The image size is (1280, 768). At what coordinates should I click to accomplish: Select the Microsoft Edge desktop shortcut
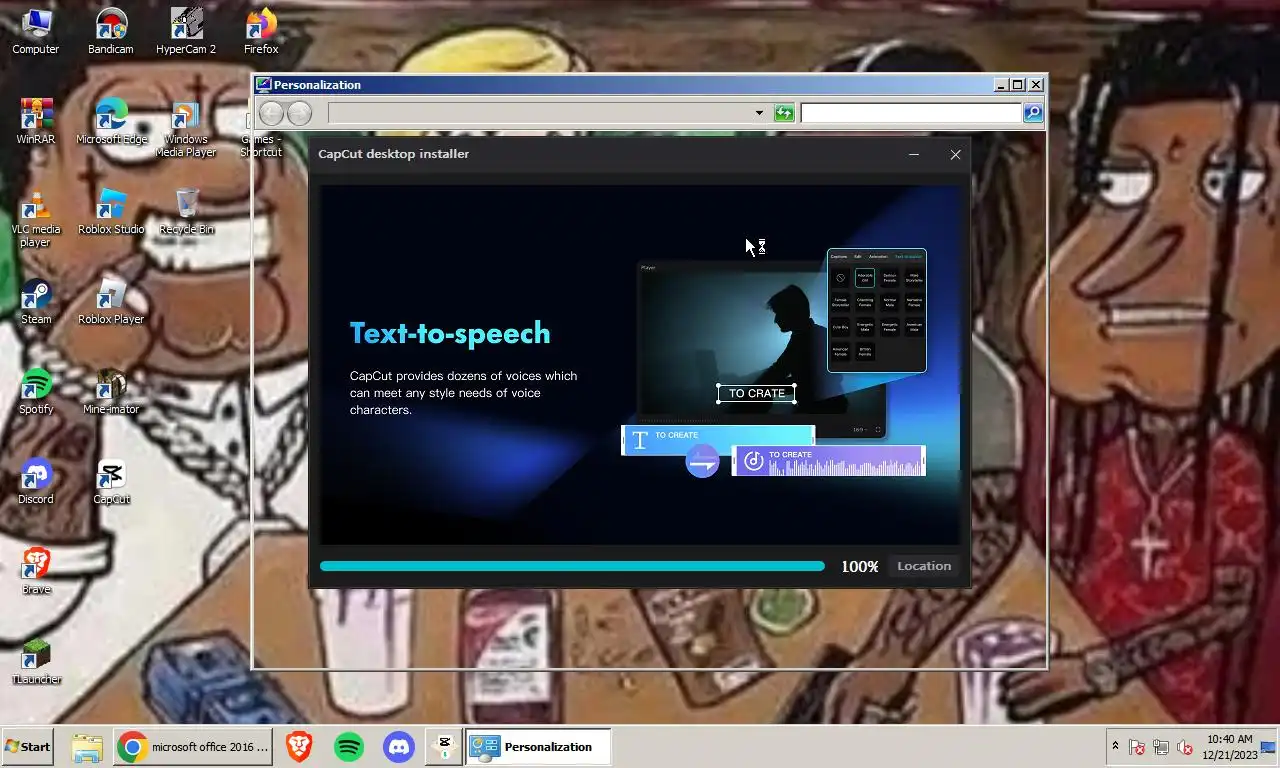pos(111,121)
